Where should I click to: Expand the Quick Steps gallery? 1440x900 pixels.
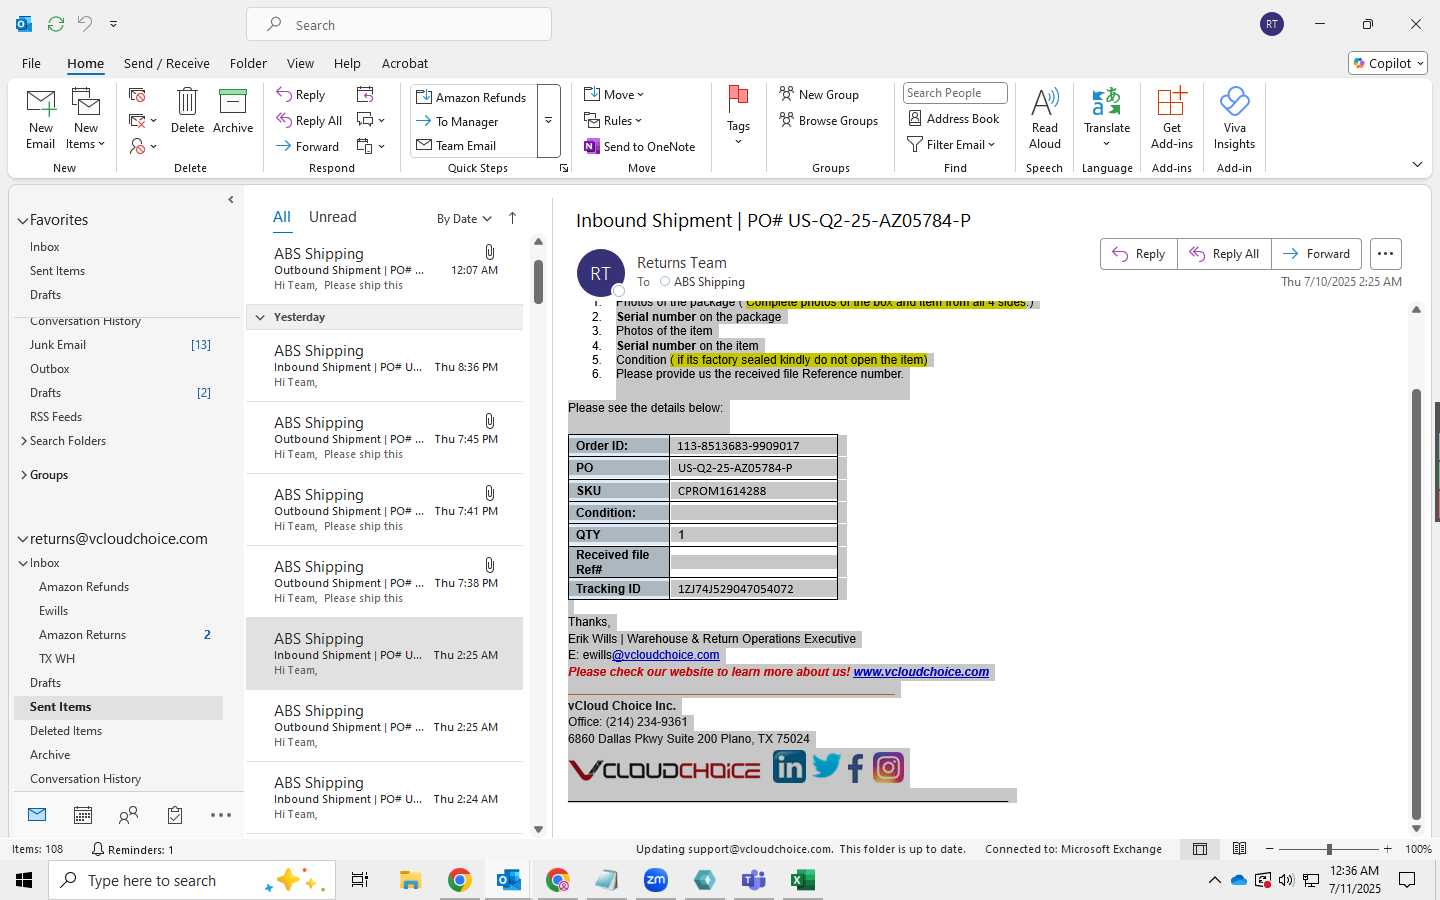click(x=548, y=121)
